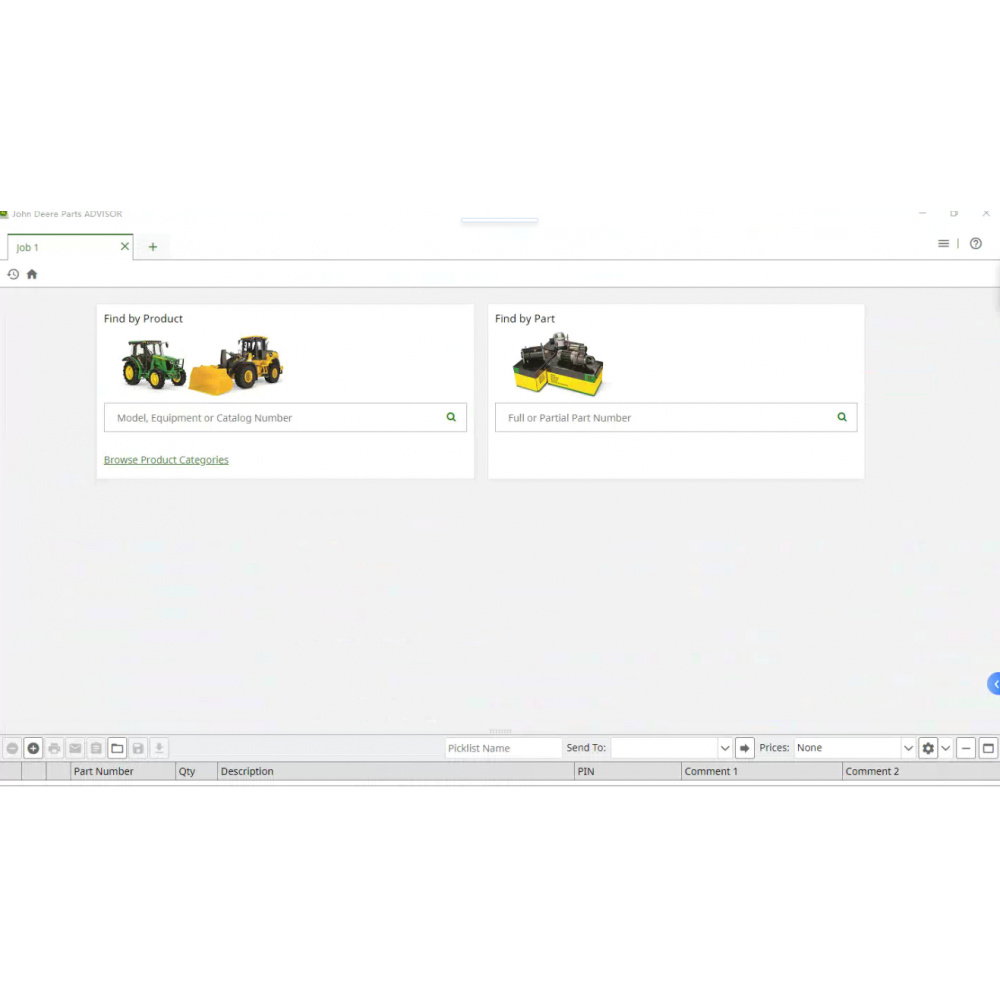Click the picklist panel resize grip
The height and width of the screenshot is (1000, 1000).
coord(500,731)
